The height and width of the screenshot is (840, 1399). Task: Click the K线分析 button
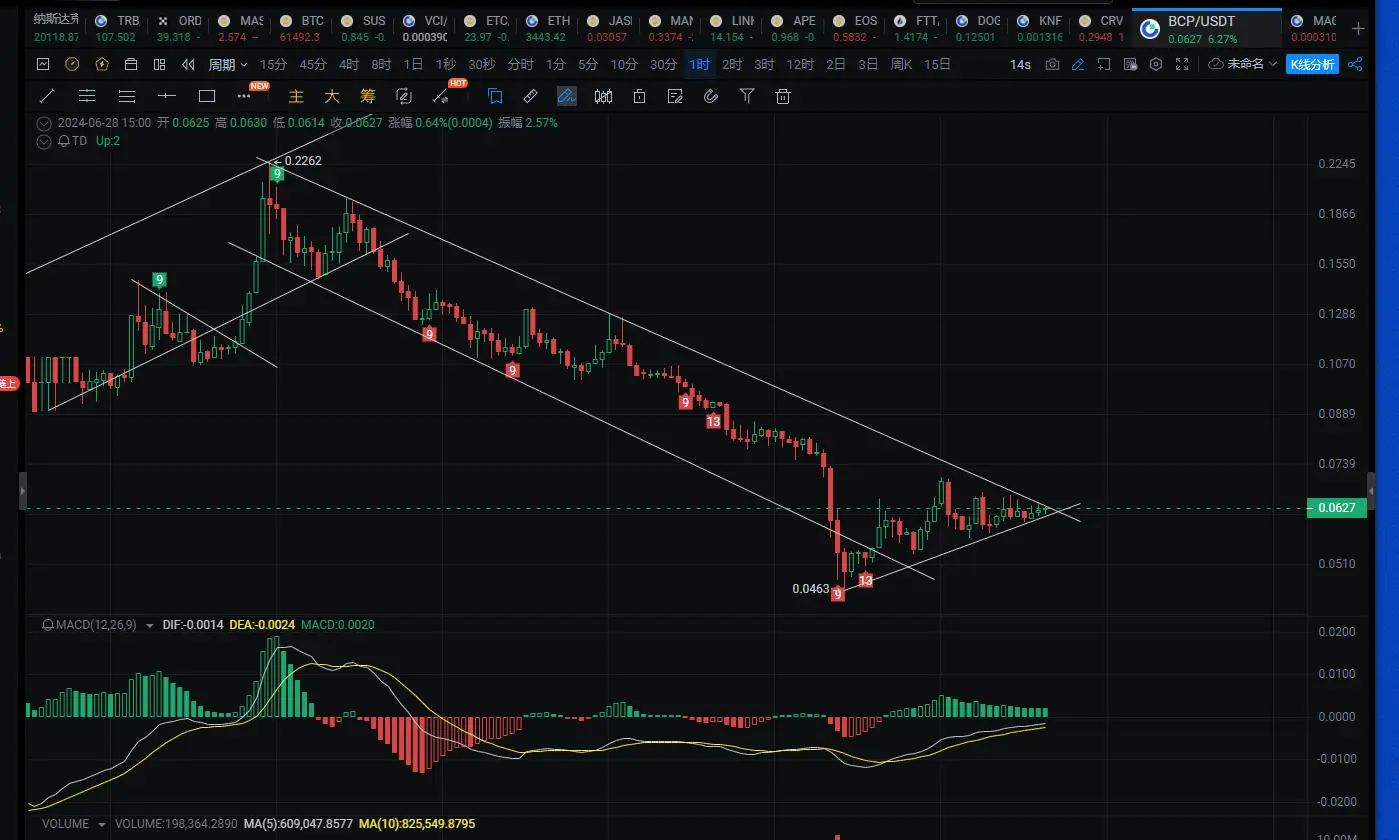pos(1312,65)
